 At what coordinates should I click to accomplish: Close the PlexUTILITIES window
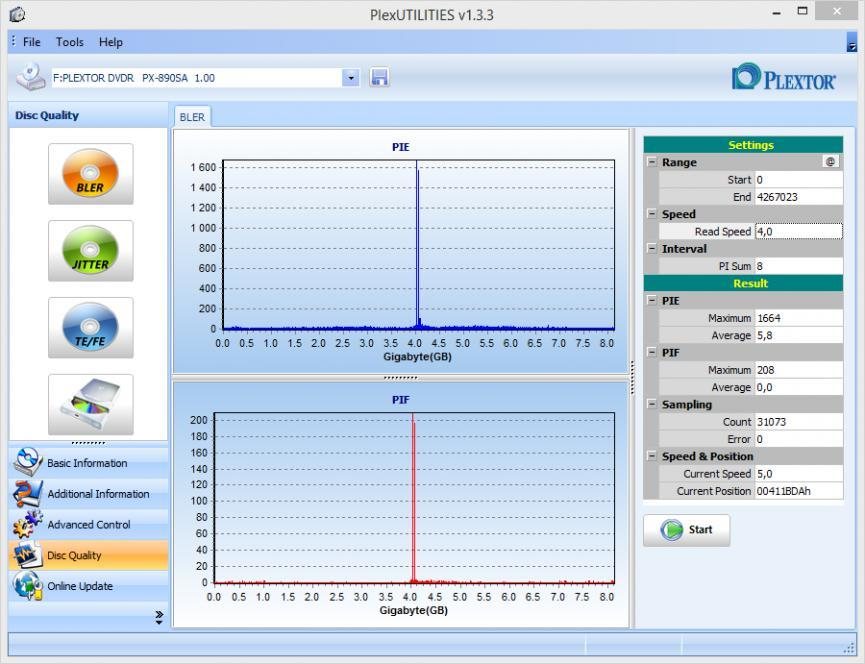[x=837, y=12]
